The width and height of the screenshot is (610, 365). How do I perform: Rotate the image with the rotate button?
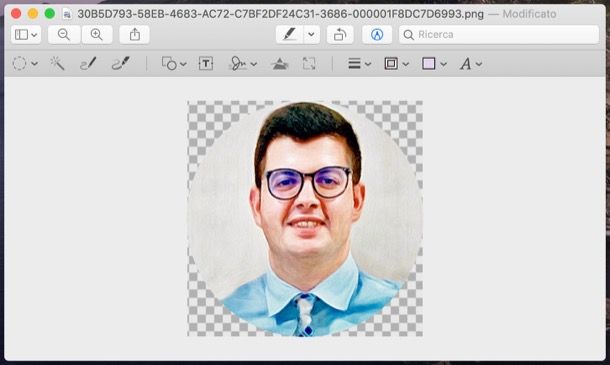pyautogui.click(x=340, y=35)
